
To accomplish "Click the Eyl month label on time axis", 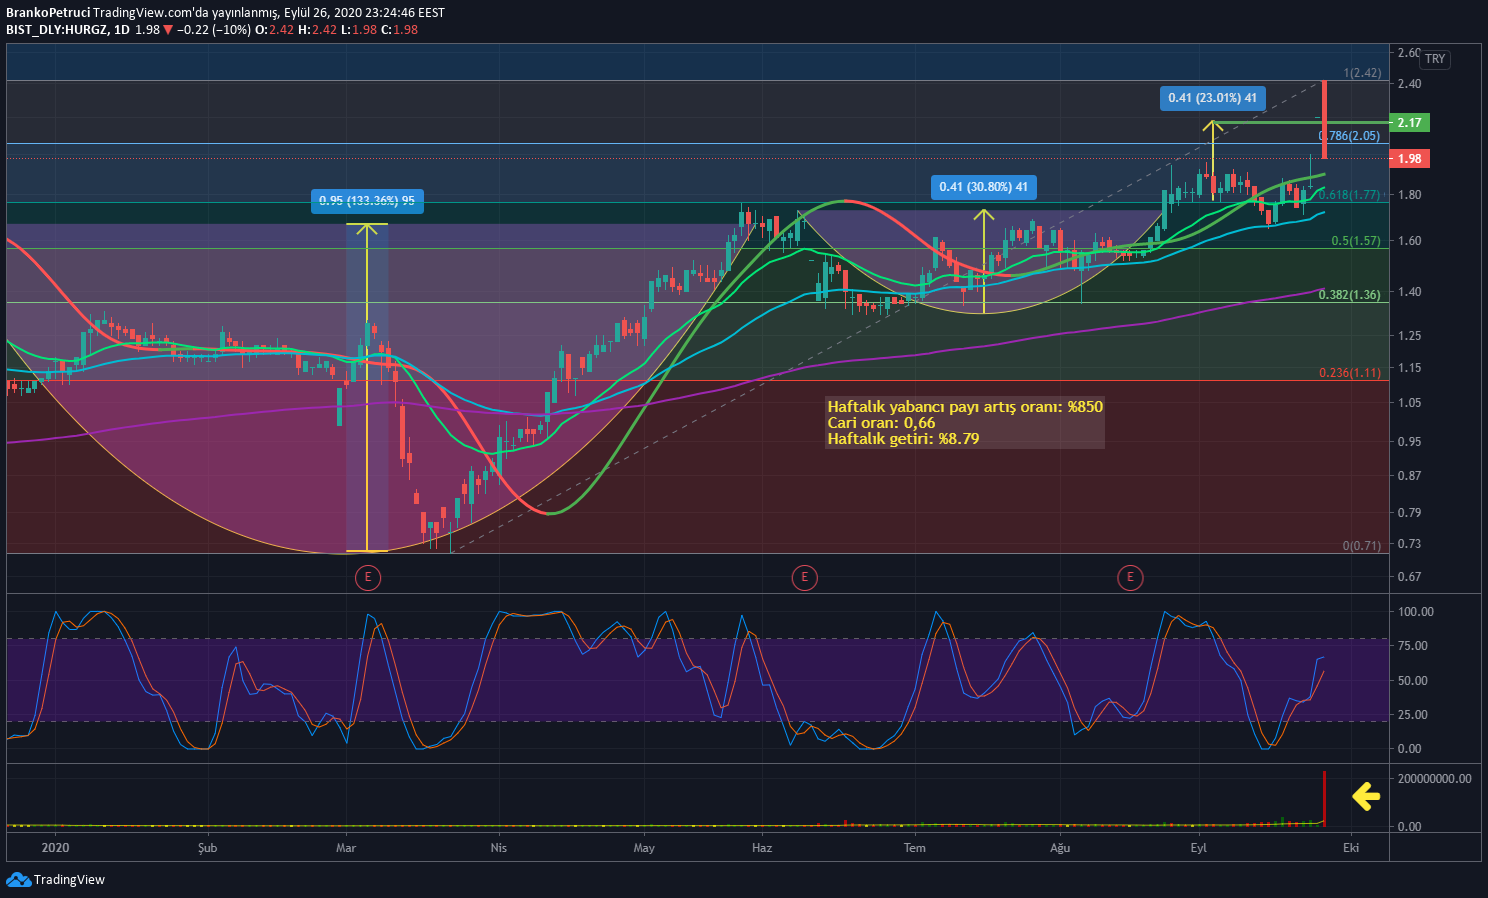I will tap(1198, 848).
